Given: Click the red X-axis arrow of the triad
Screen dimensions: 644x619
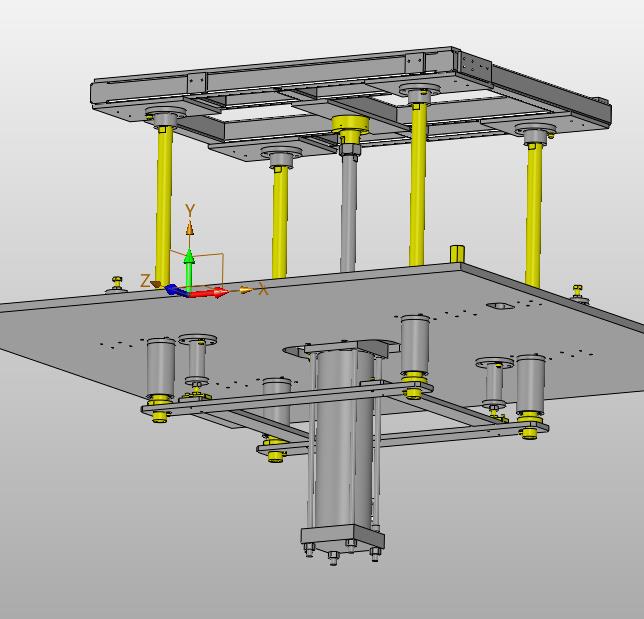Looking at the screenshot, I should click(209, 293).
